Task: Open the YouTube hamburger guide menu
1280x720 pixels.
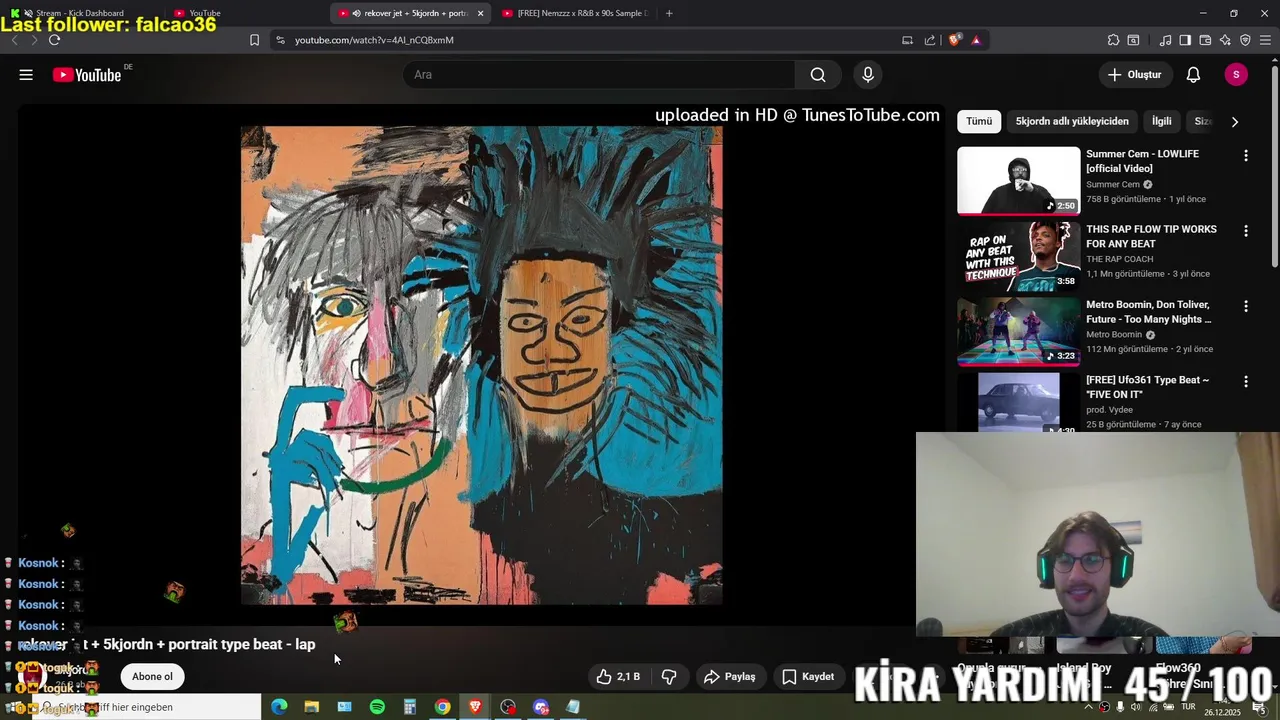Action: 26,75
